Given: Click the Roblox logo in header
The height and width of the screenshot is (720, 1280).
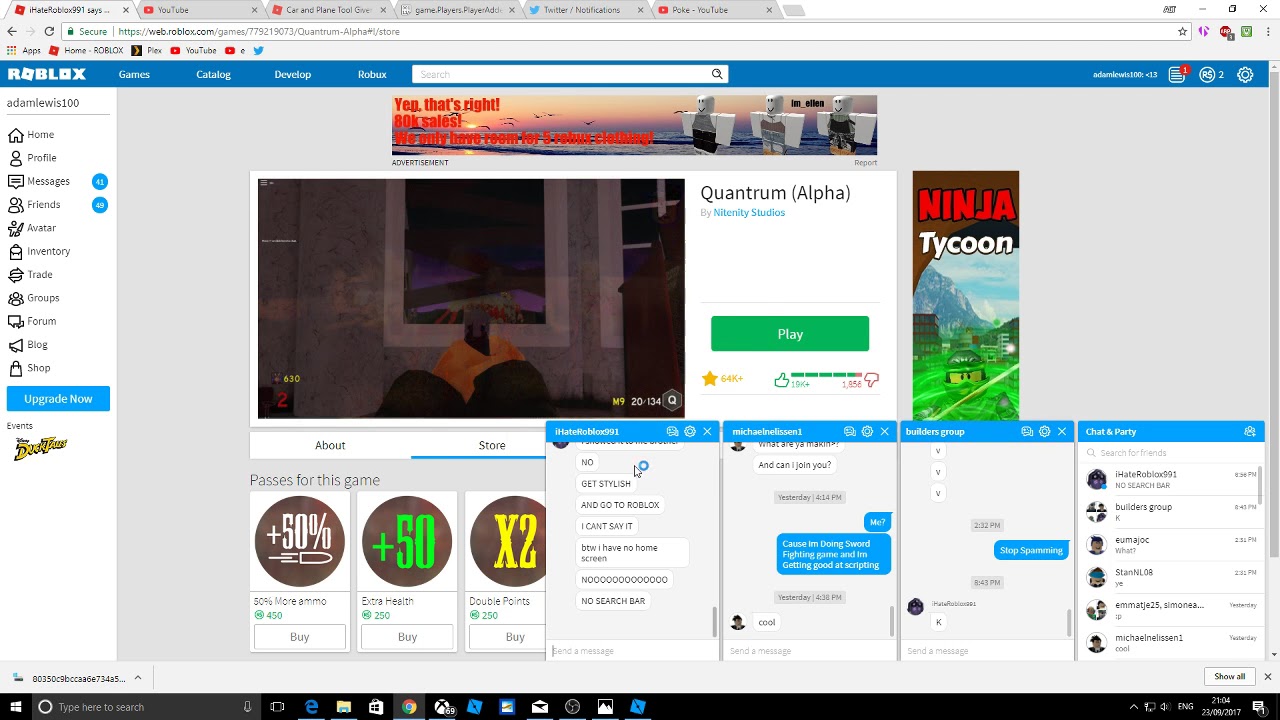Looking at the screenshot, I should [x=47, y=74].
